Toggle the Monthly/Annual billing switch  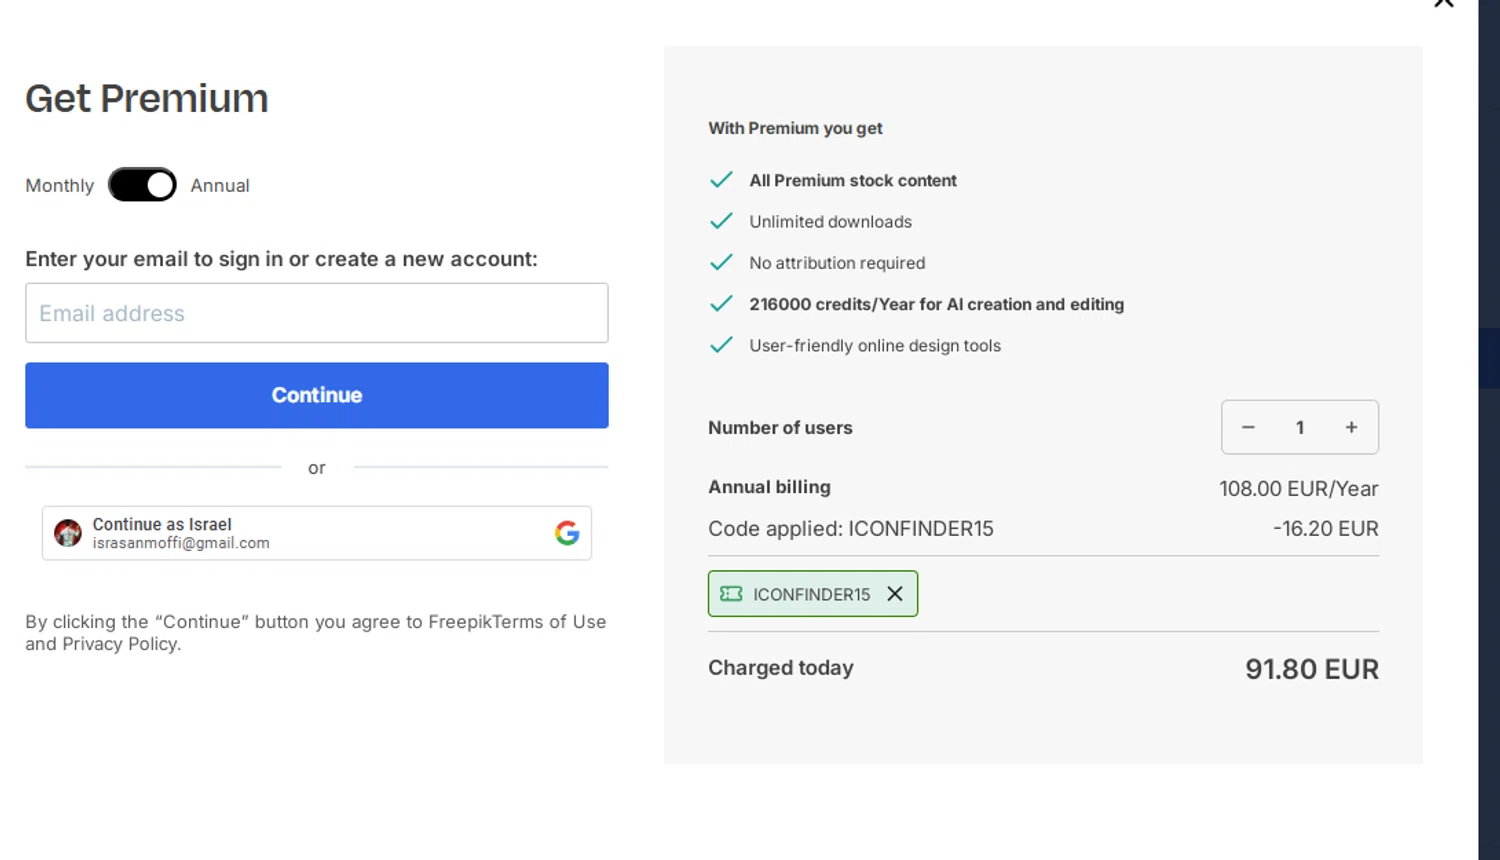pos(142,185)
